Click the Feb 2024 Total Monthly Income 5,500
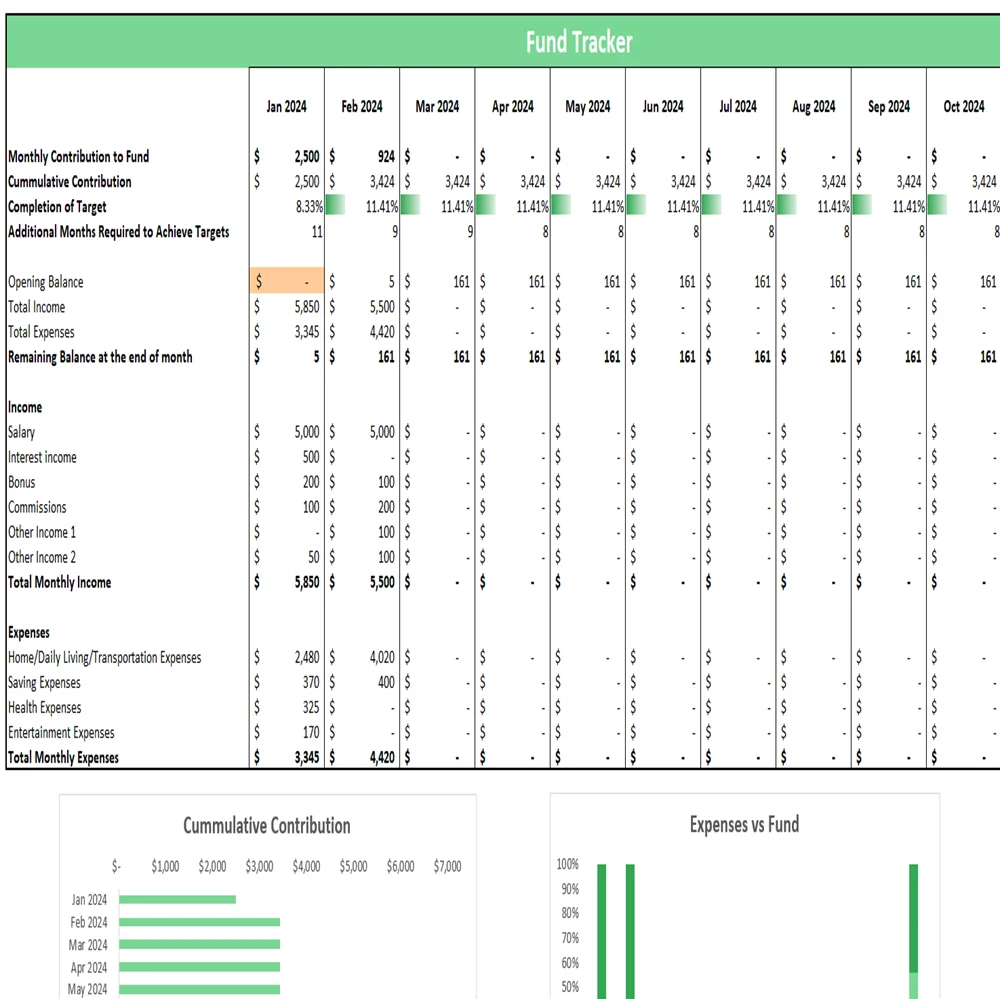Viewport: 1000px width, 1000px height. pyautogui.click(x=381, y=582)
